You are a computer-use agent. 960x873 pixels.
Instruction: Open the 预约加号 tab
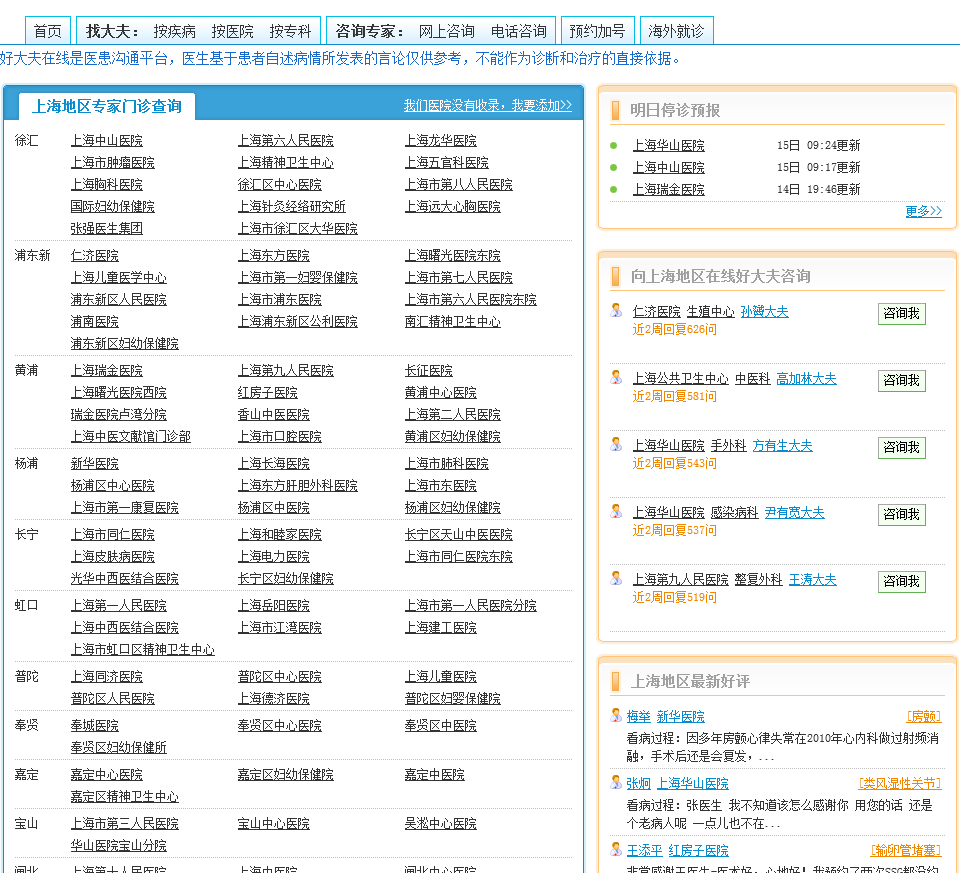coord(598,31)
